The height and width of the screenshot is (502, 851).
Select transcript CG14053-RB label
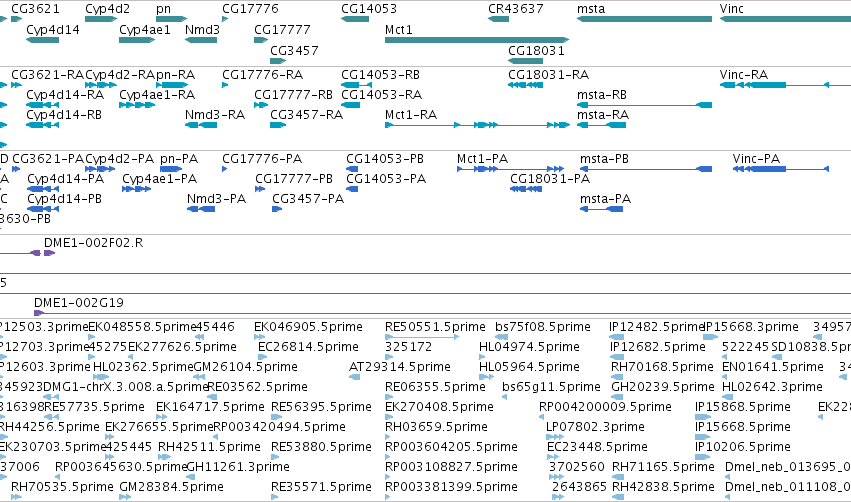click(380, 75)
